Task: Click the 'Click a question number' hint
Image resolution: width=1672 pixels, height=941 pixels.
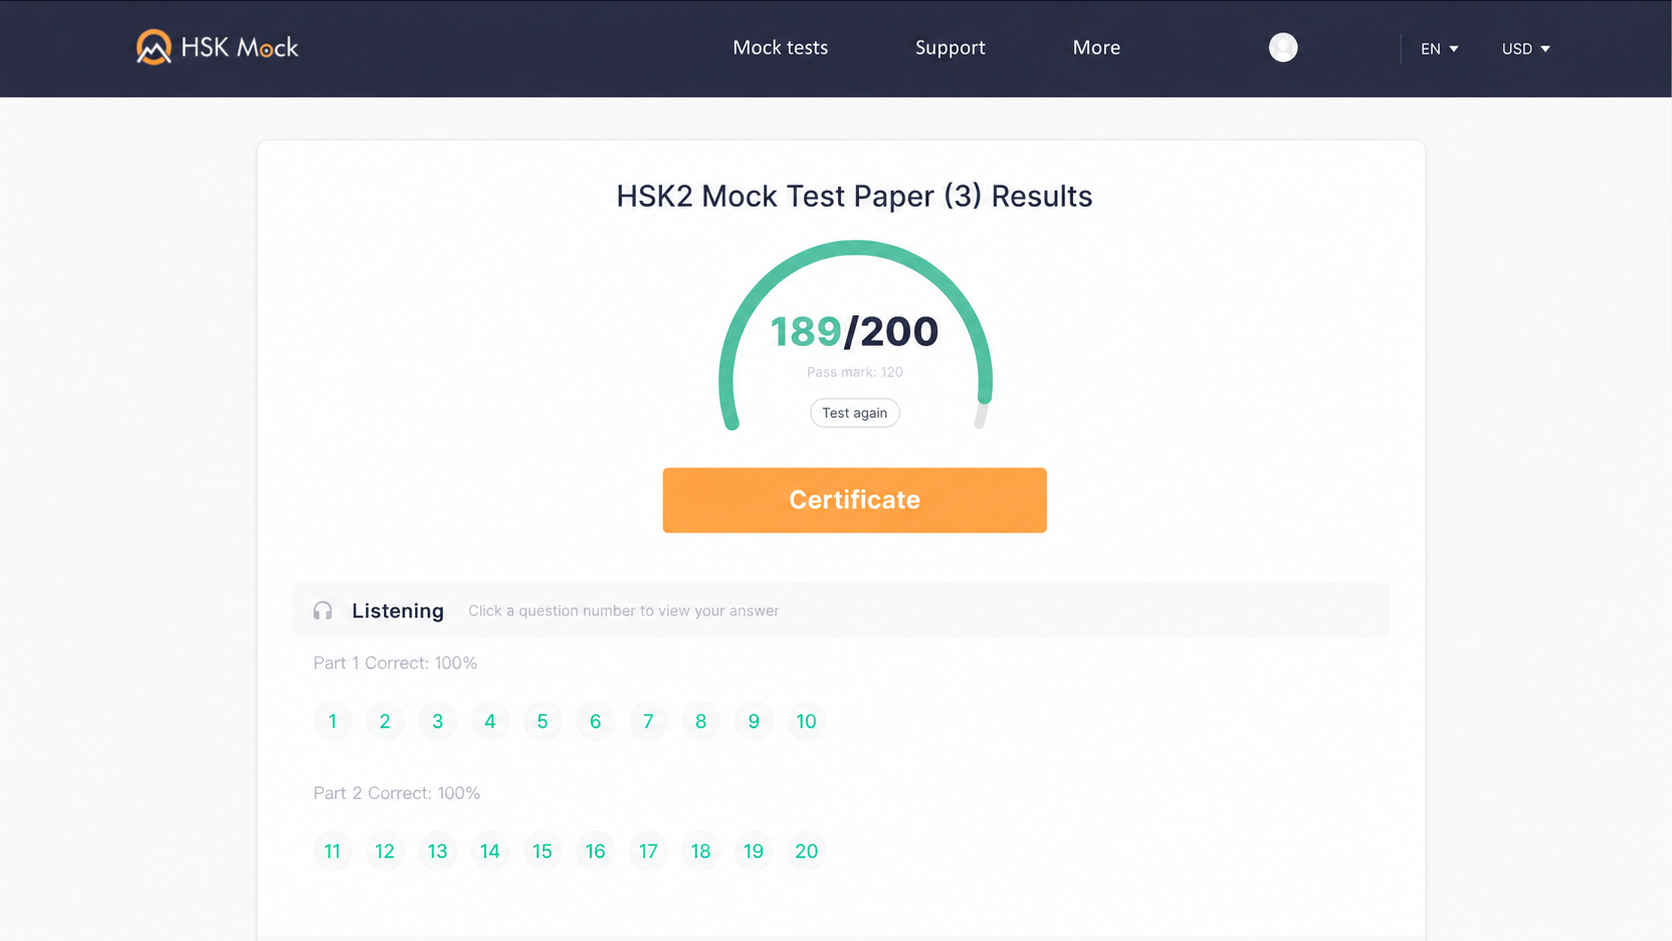Action: point(624,611)
